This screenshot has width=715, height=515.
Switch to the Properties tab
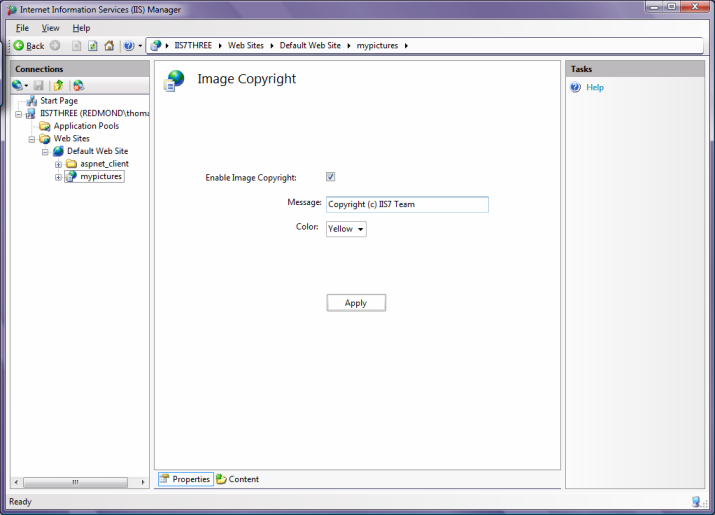(x=186, y=479)
